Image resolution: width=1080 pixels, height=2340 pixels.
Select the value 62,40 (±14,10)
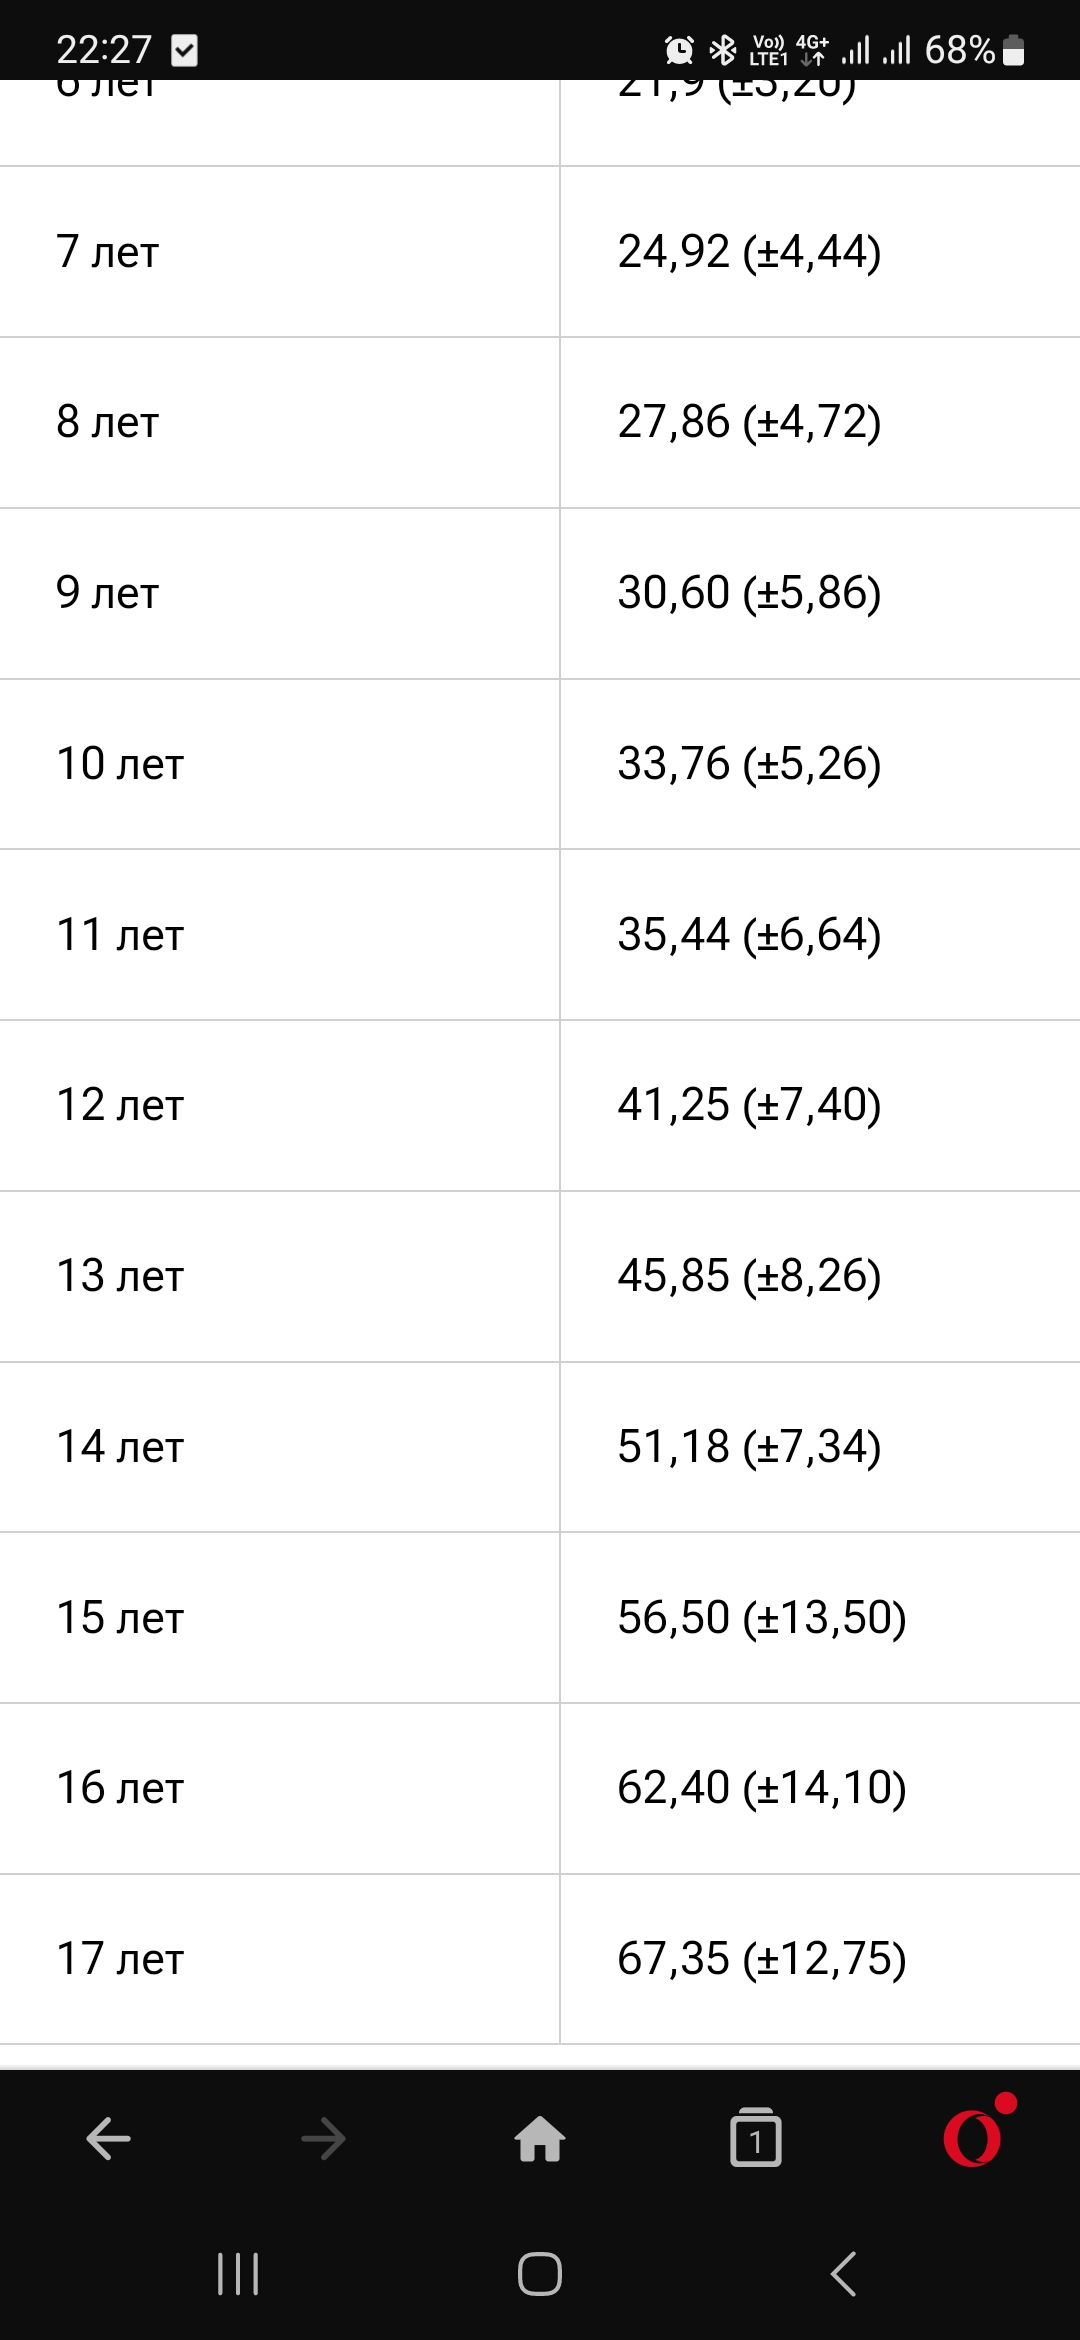pyautogui.click(x=762, y=1788)
